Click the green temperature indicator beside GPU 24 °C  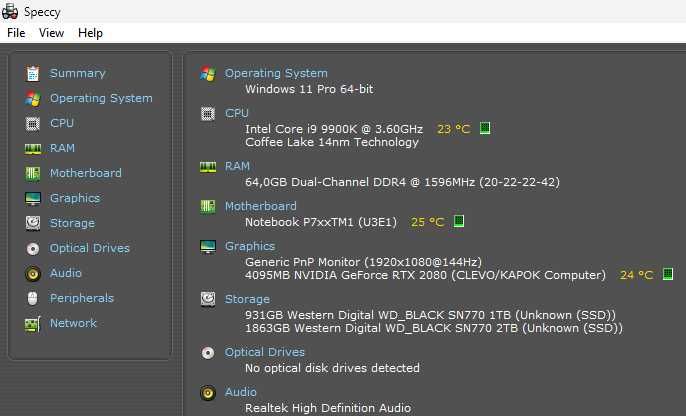click(x=668, y=274)
